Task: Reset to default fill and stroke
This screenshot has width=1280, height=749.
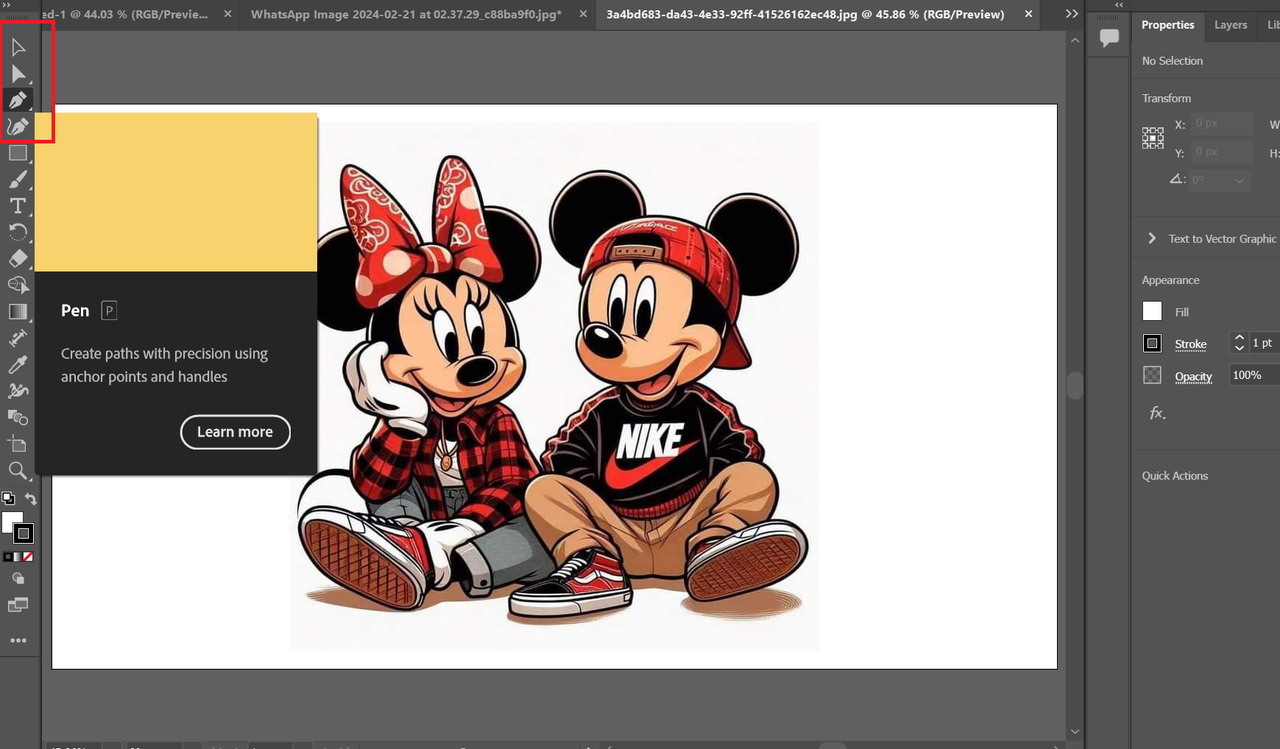Action: coord(7,499)
